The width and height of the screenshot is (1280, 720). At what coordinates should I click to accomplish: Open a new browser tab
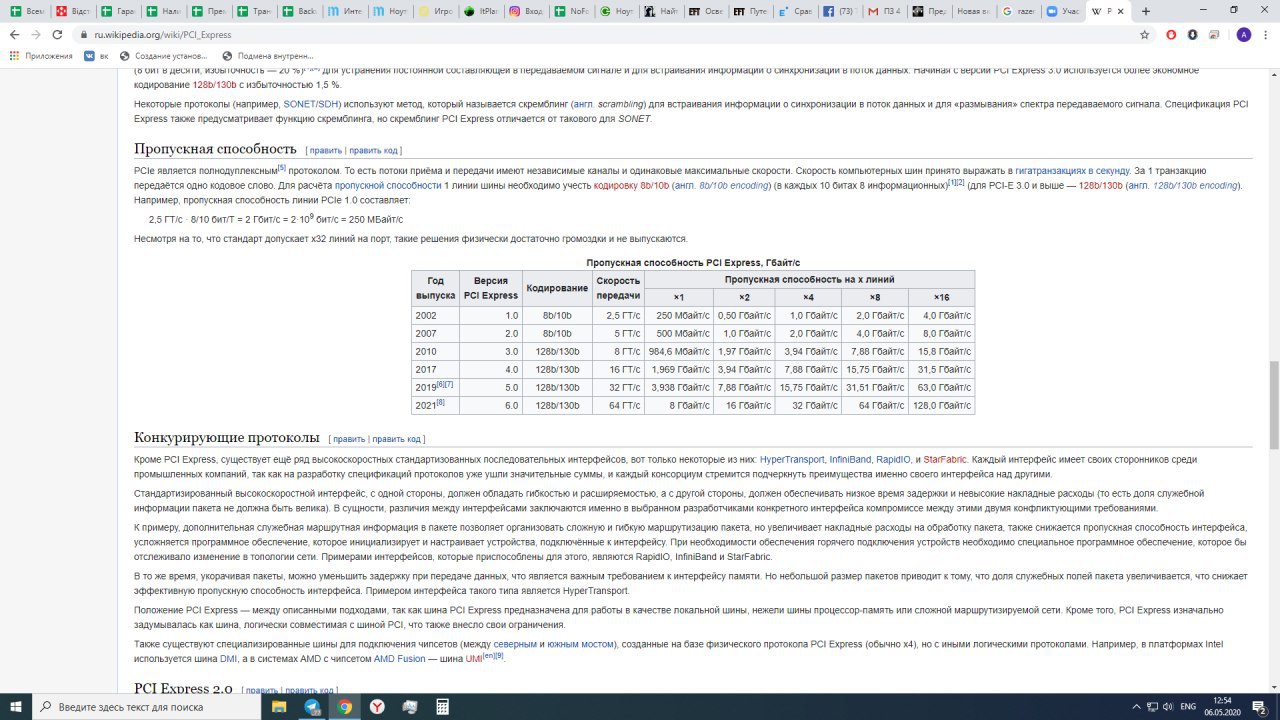[x=1146, y=11]
